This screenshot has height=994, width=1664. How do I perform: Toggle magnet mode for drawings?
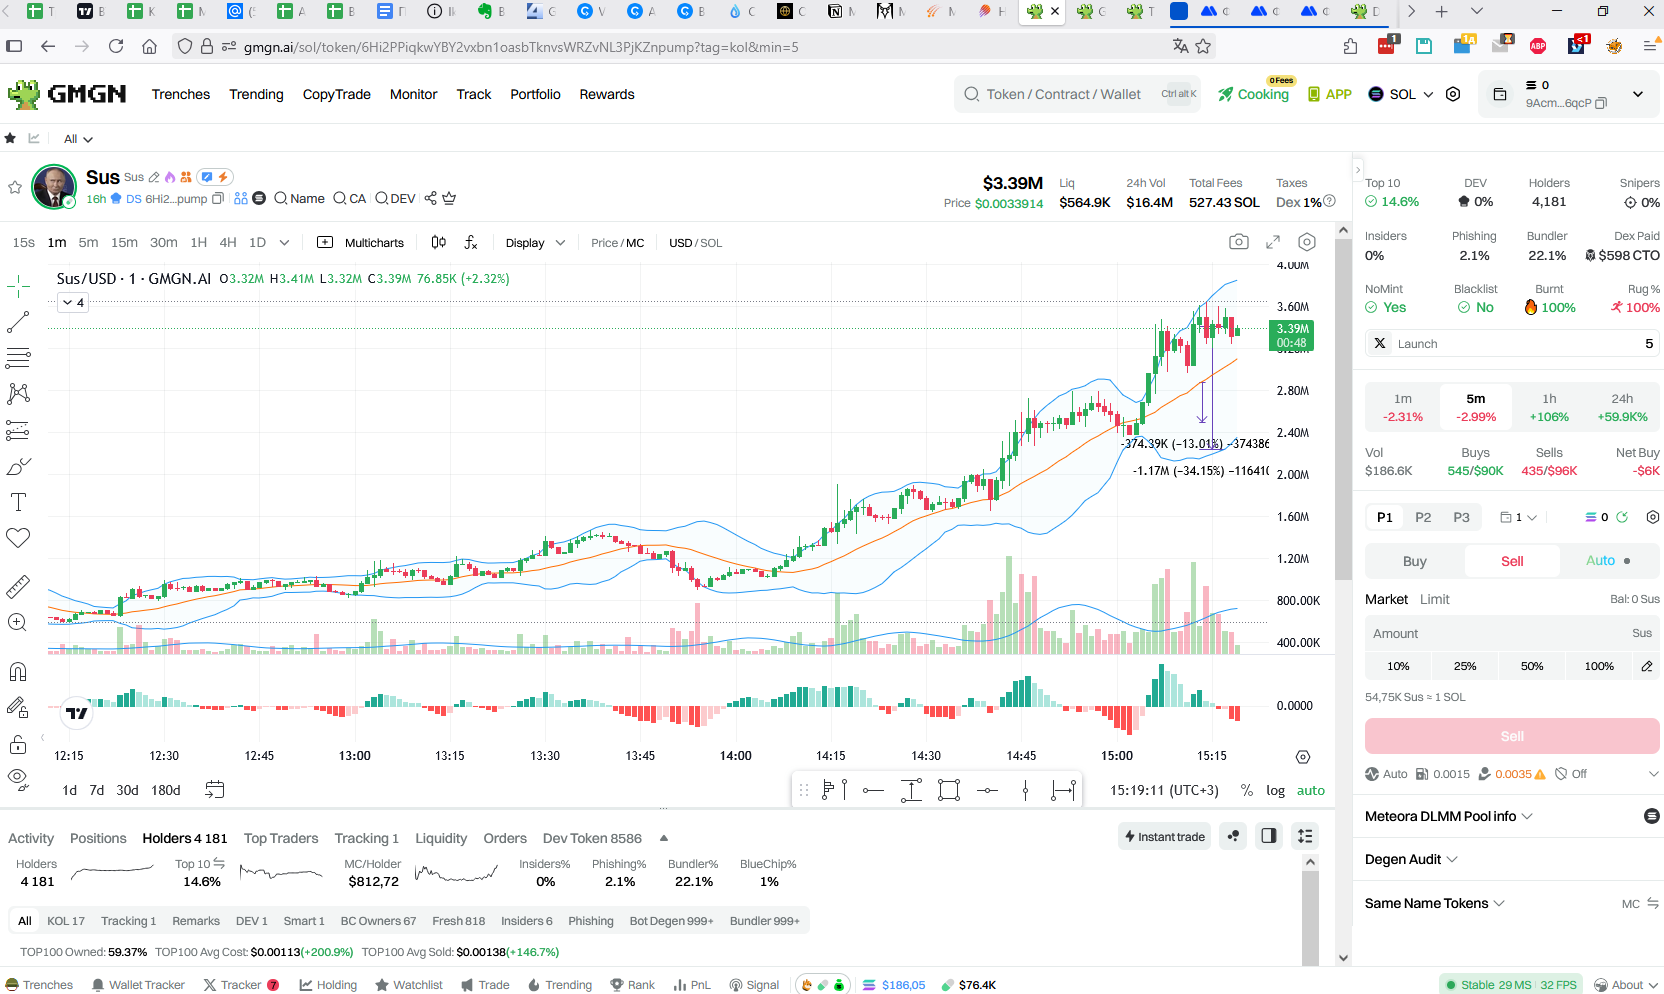pyautogui.click(x=18, y=671)
